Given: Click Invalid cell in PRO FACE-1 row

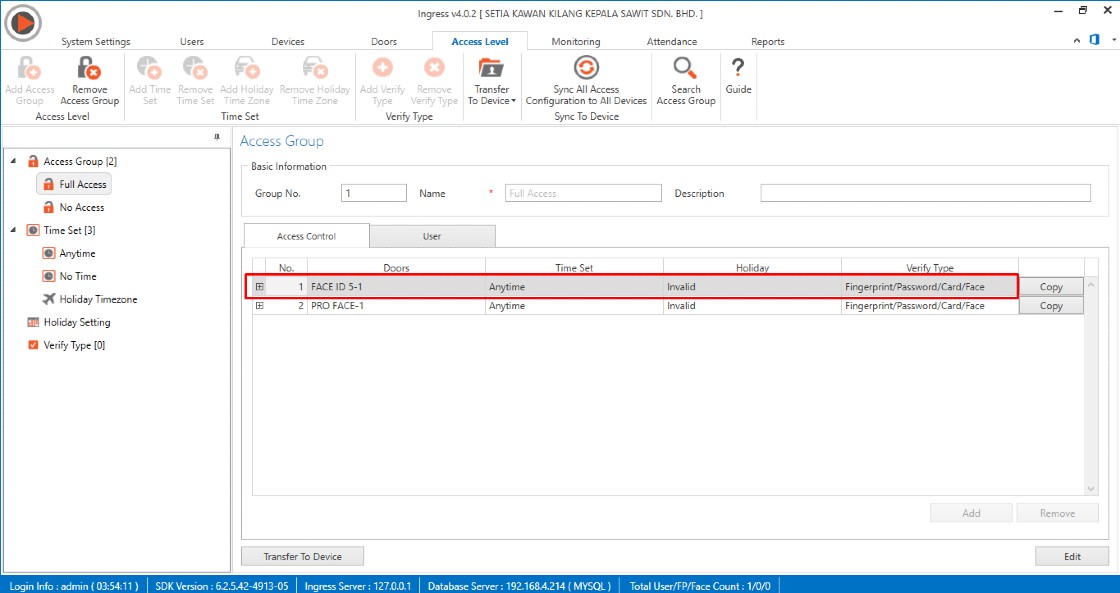Looking at the screenshot, I should click(752, 306).
